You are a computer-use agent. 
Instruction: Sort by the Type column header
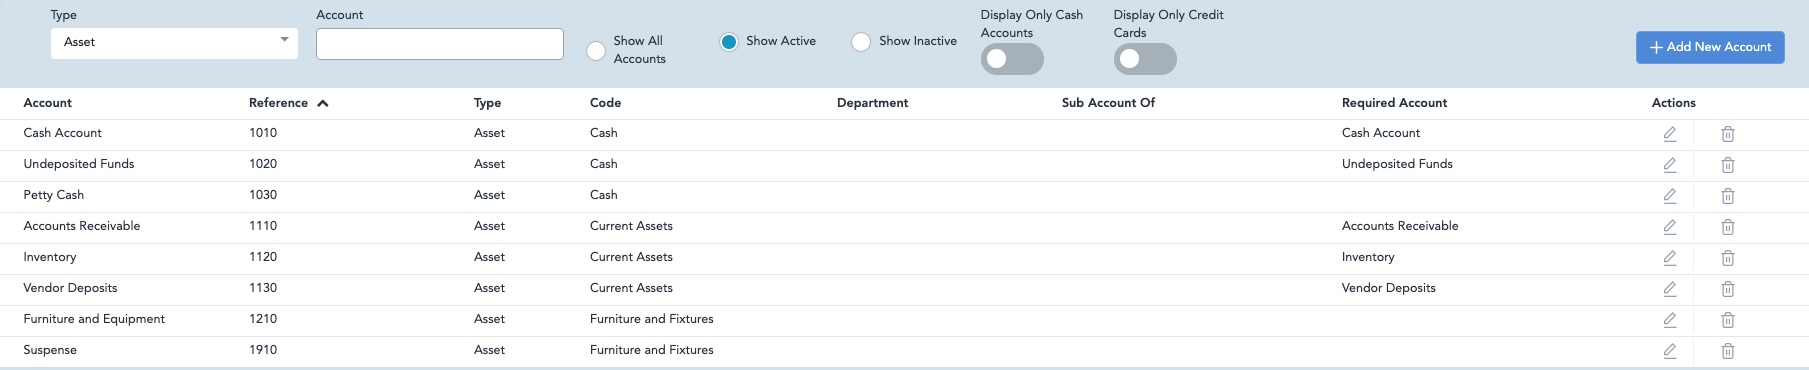click(488, 103)
